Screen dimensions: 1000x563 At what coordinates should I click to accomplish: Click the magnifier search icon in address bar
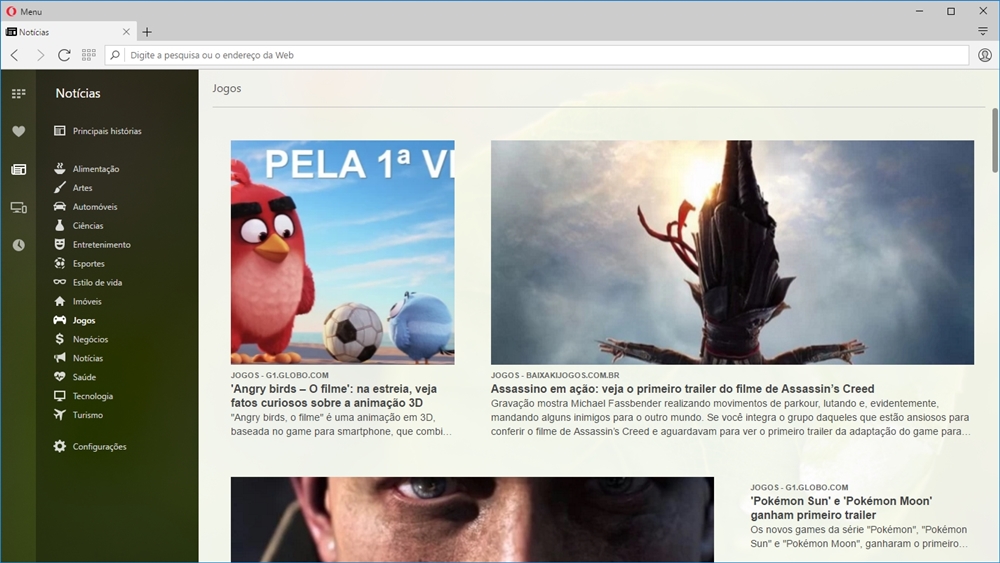point(115,55)
